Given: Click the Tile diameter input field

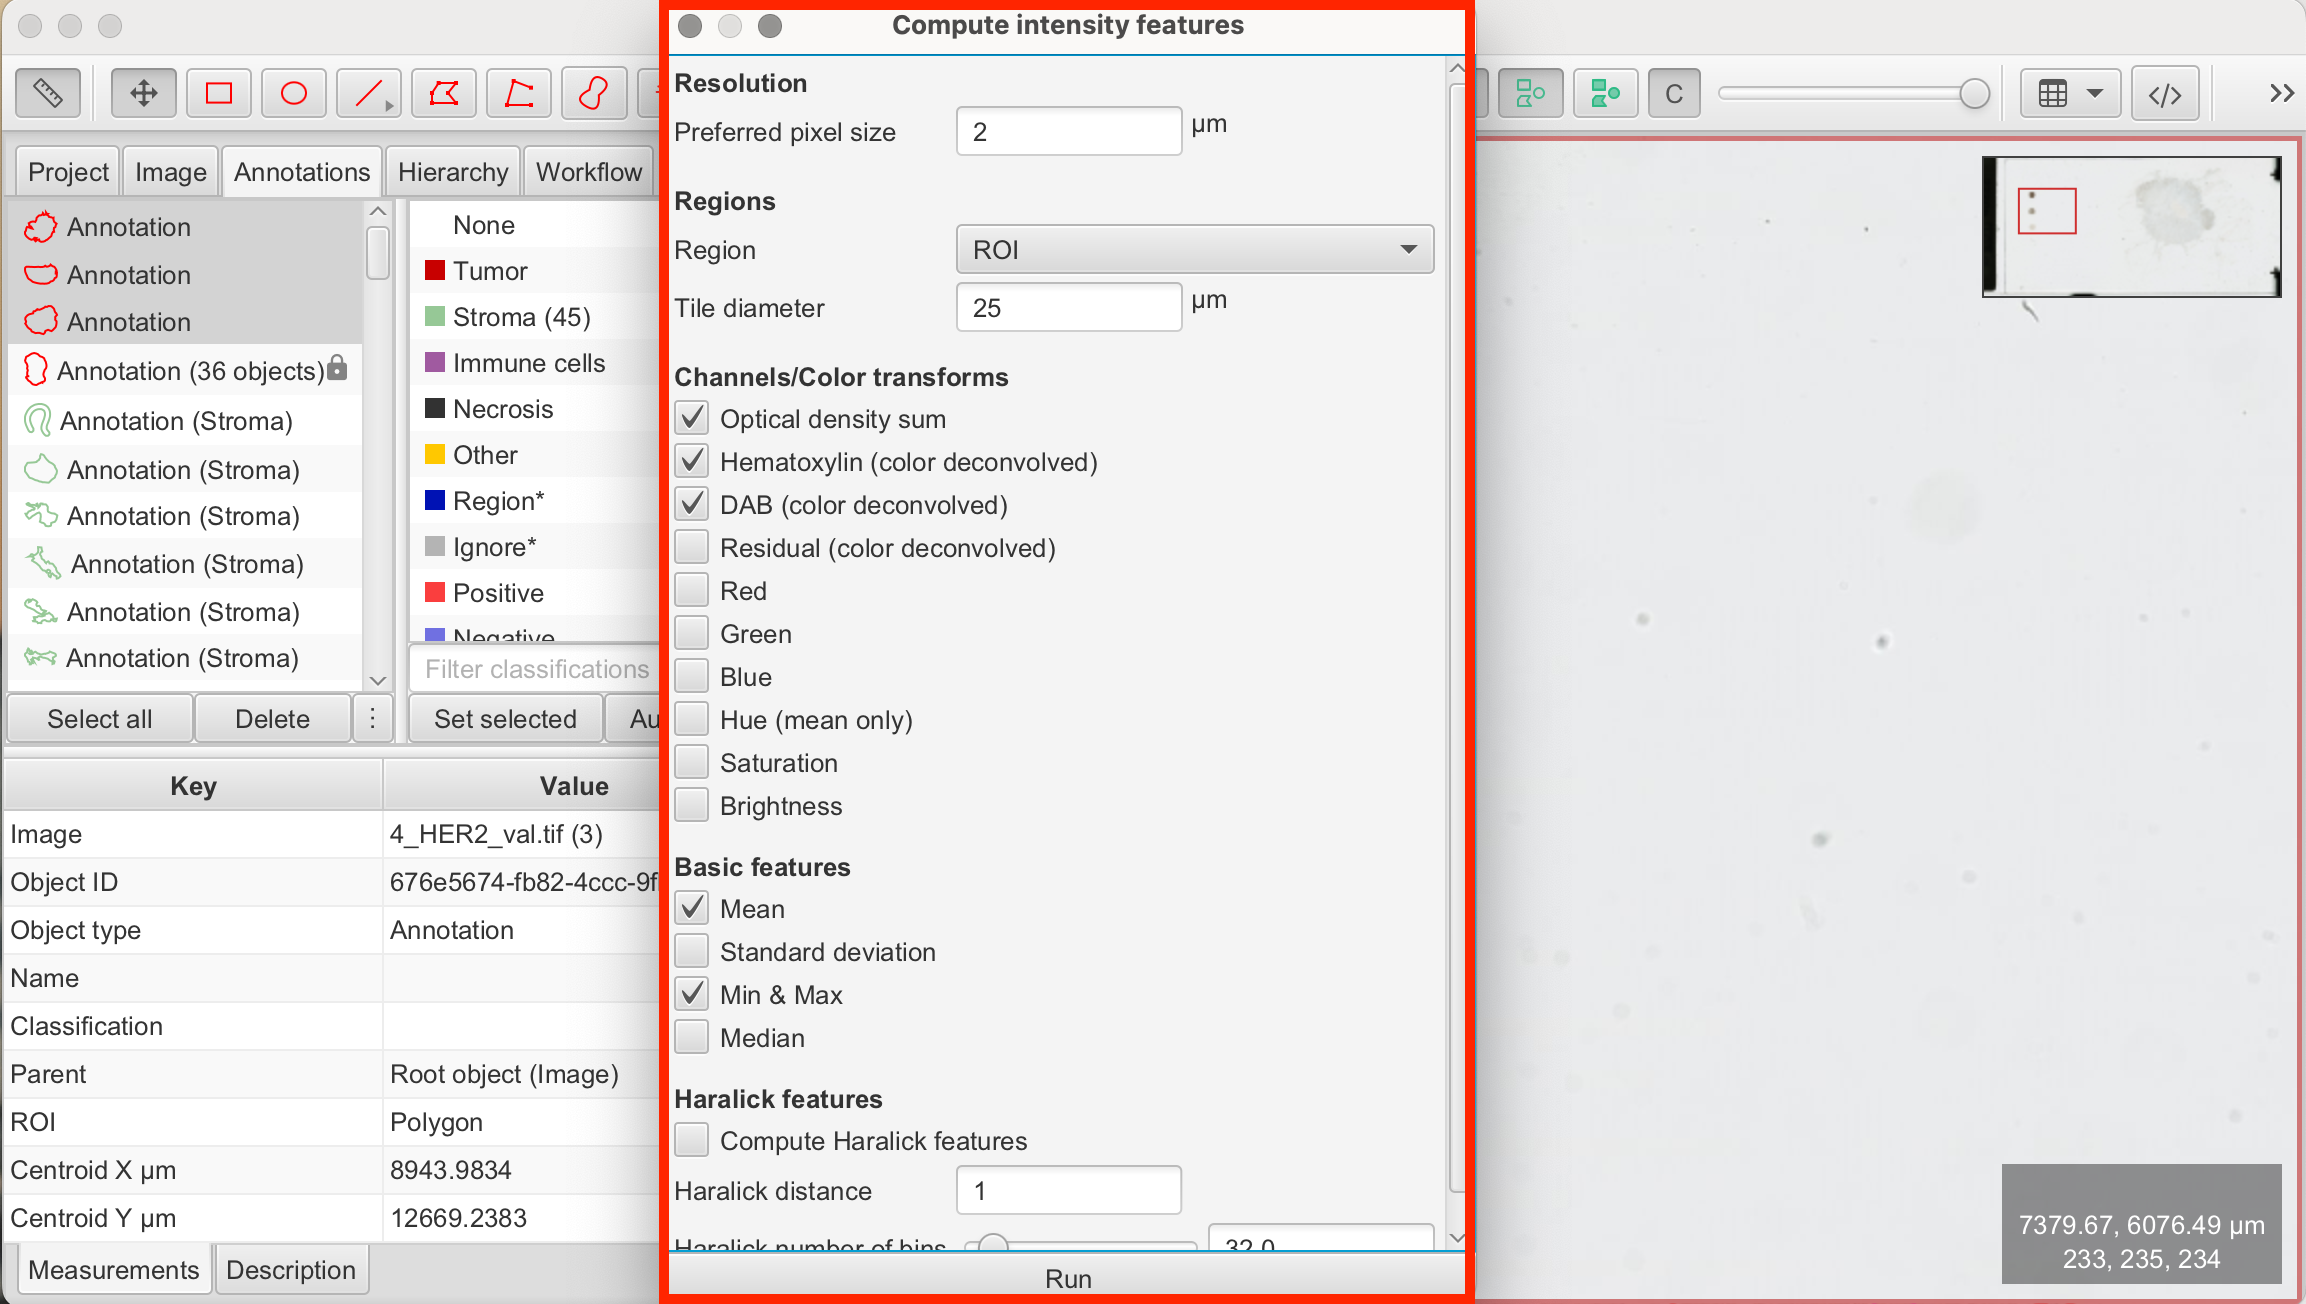Looking at the screenshot, I should click(1068, 308).
